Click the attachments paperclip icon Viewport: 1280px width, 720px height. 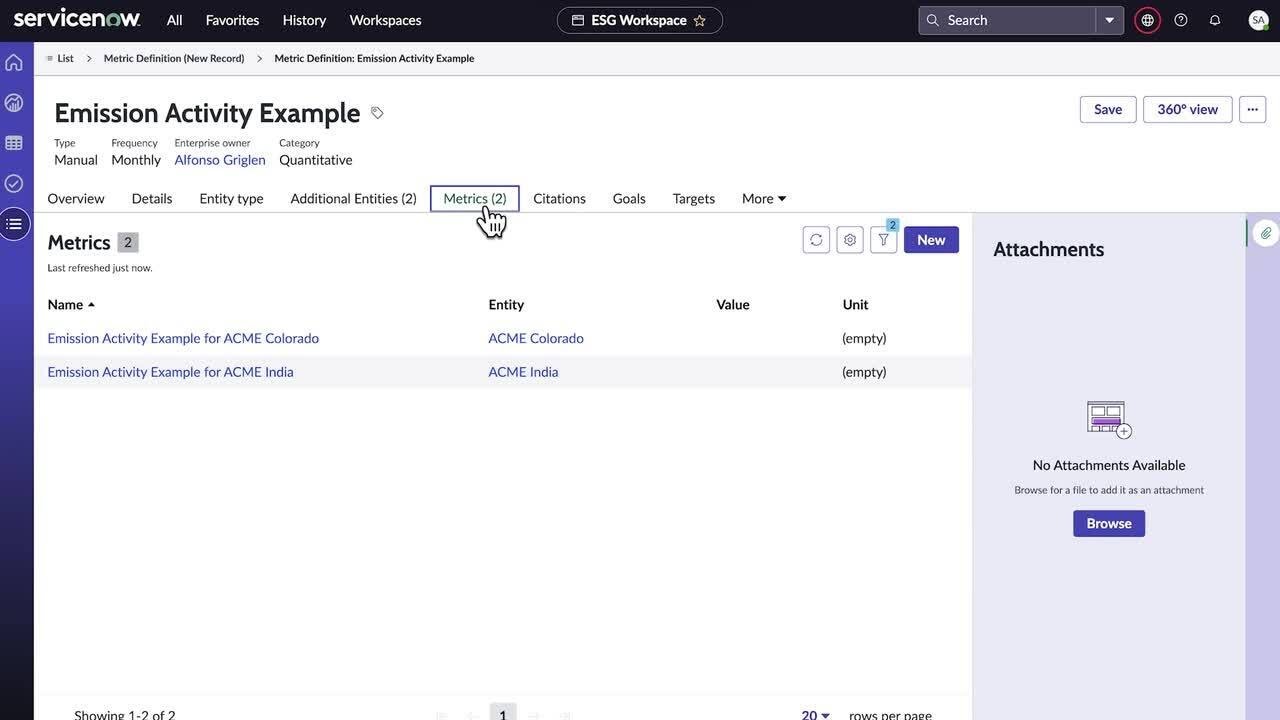pyautogui.click(x=1266, y=233)
